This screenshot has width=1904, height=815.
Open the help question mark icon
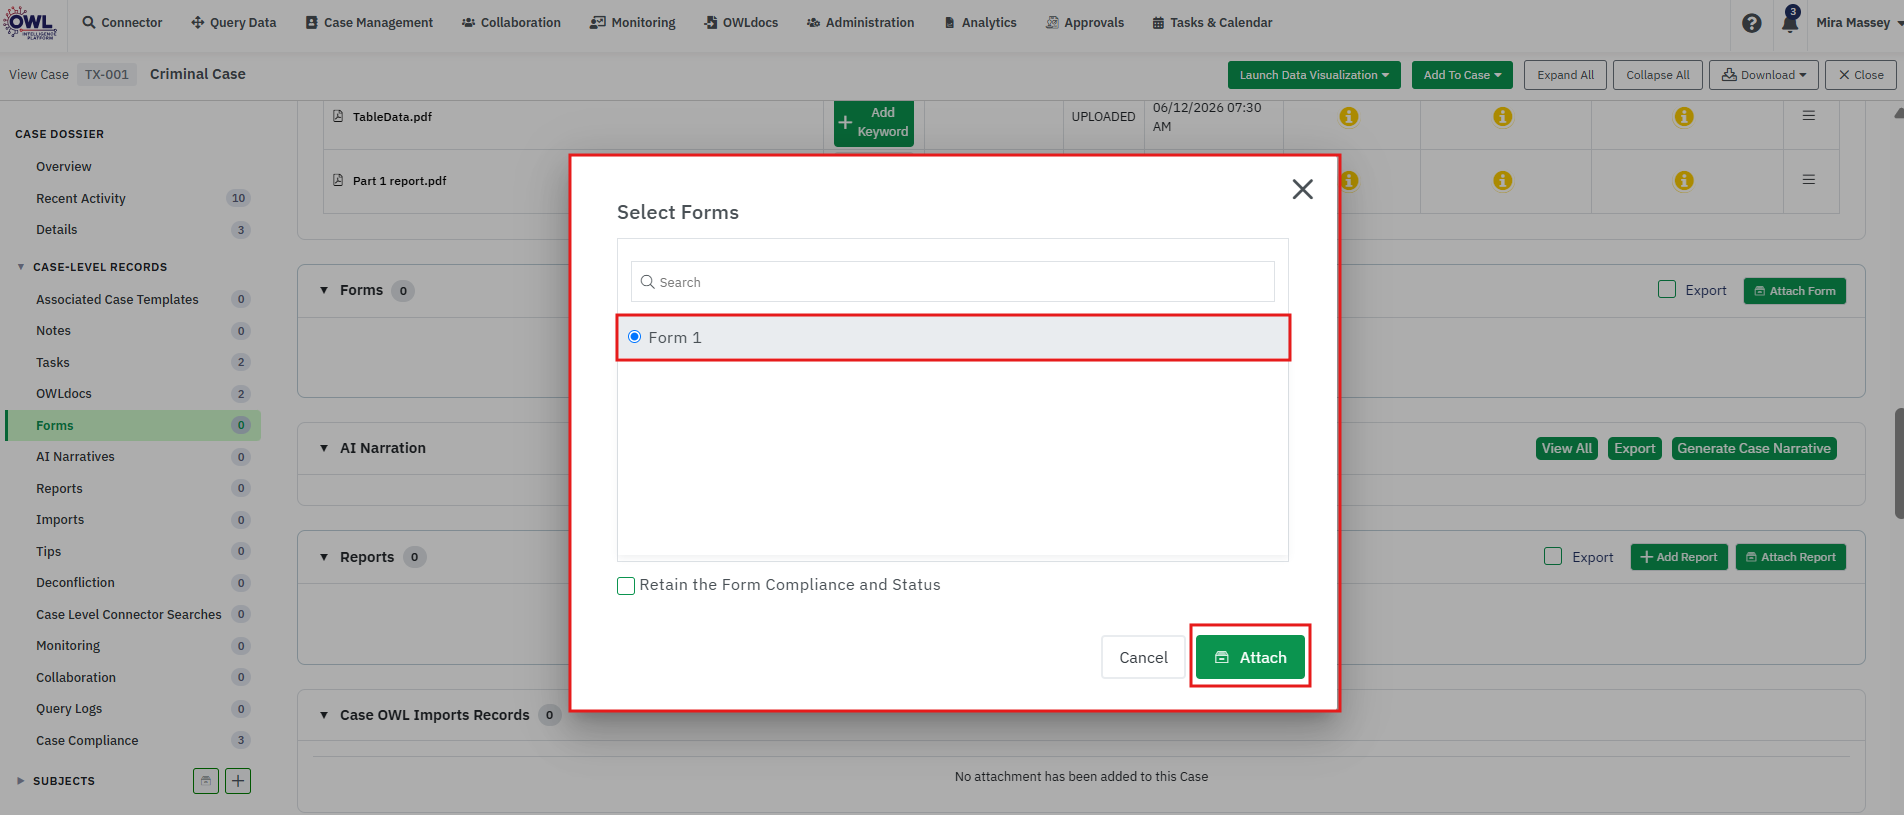(x=1751, y=23)
